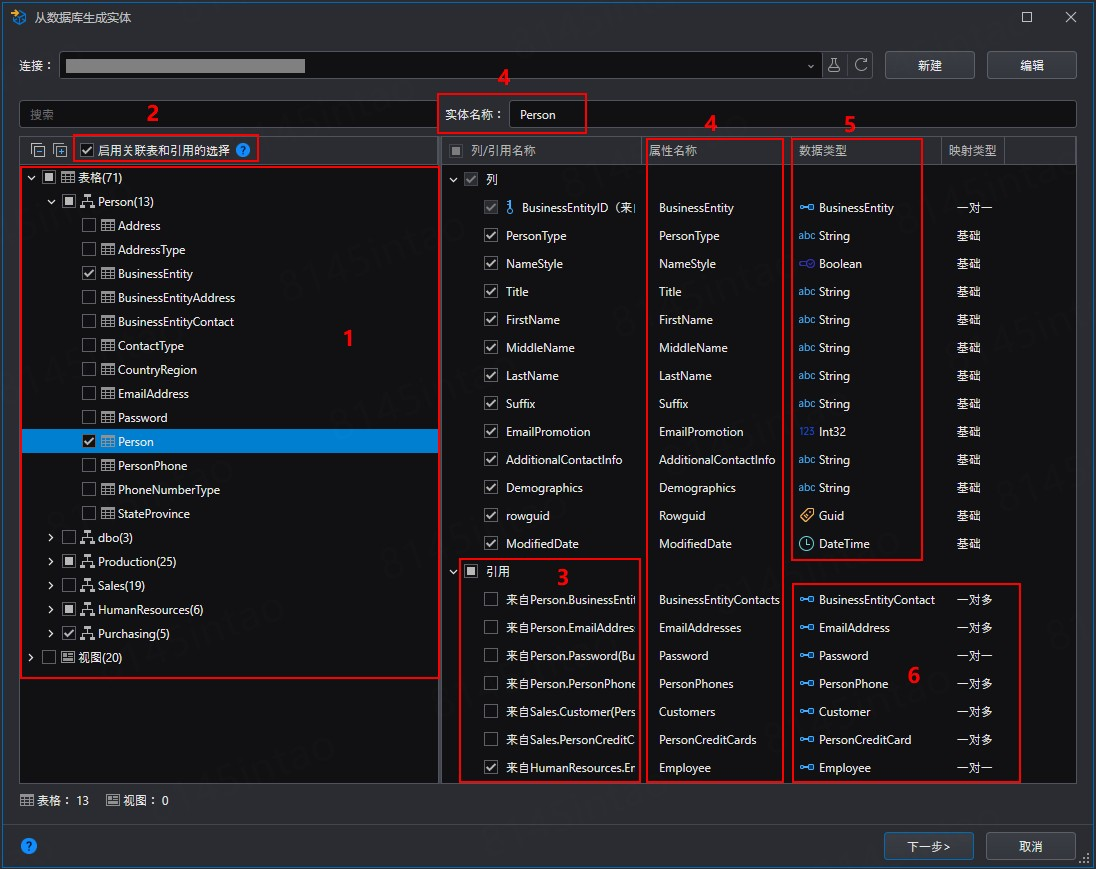Toggle the 引用 group checkbox
Screen dimensions: 1096x869
tap(471, 571)
